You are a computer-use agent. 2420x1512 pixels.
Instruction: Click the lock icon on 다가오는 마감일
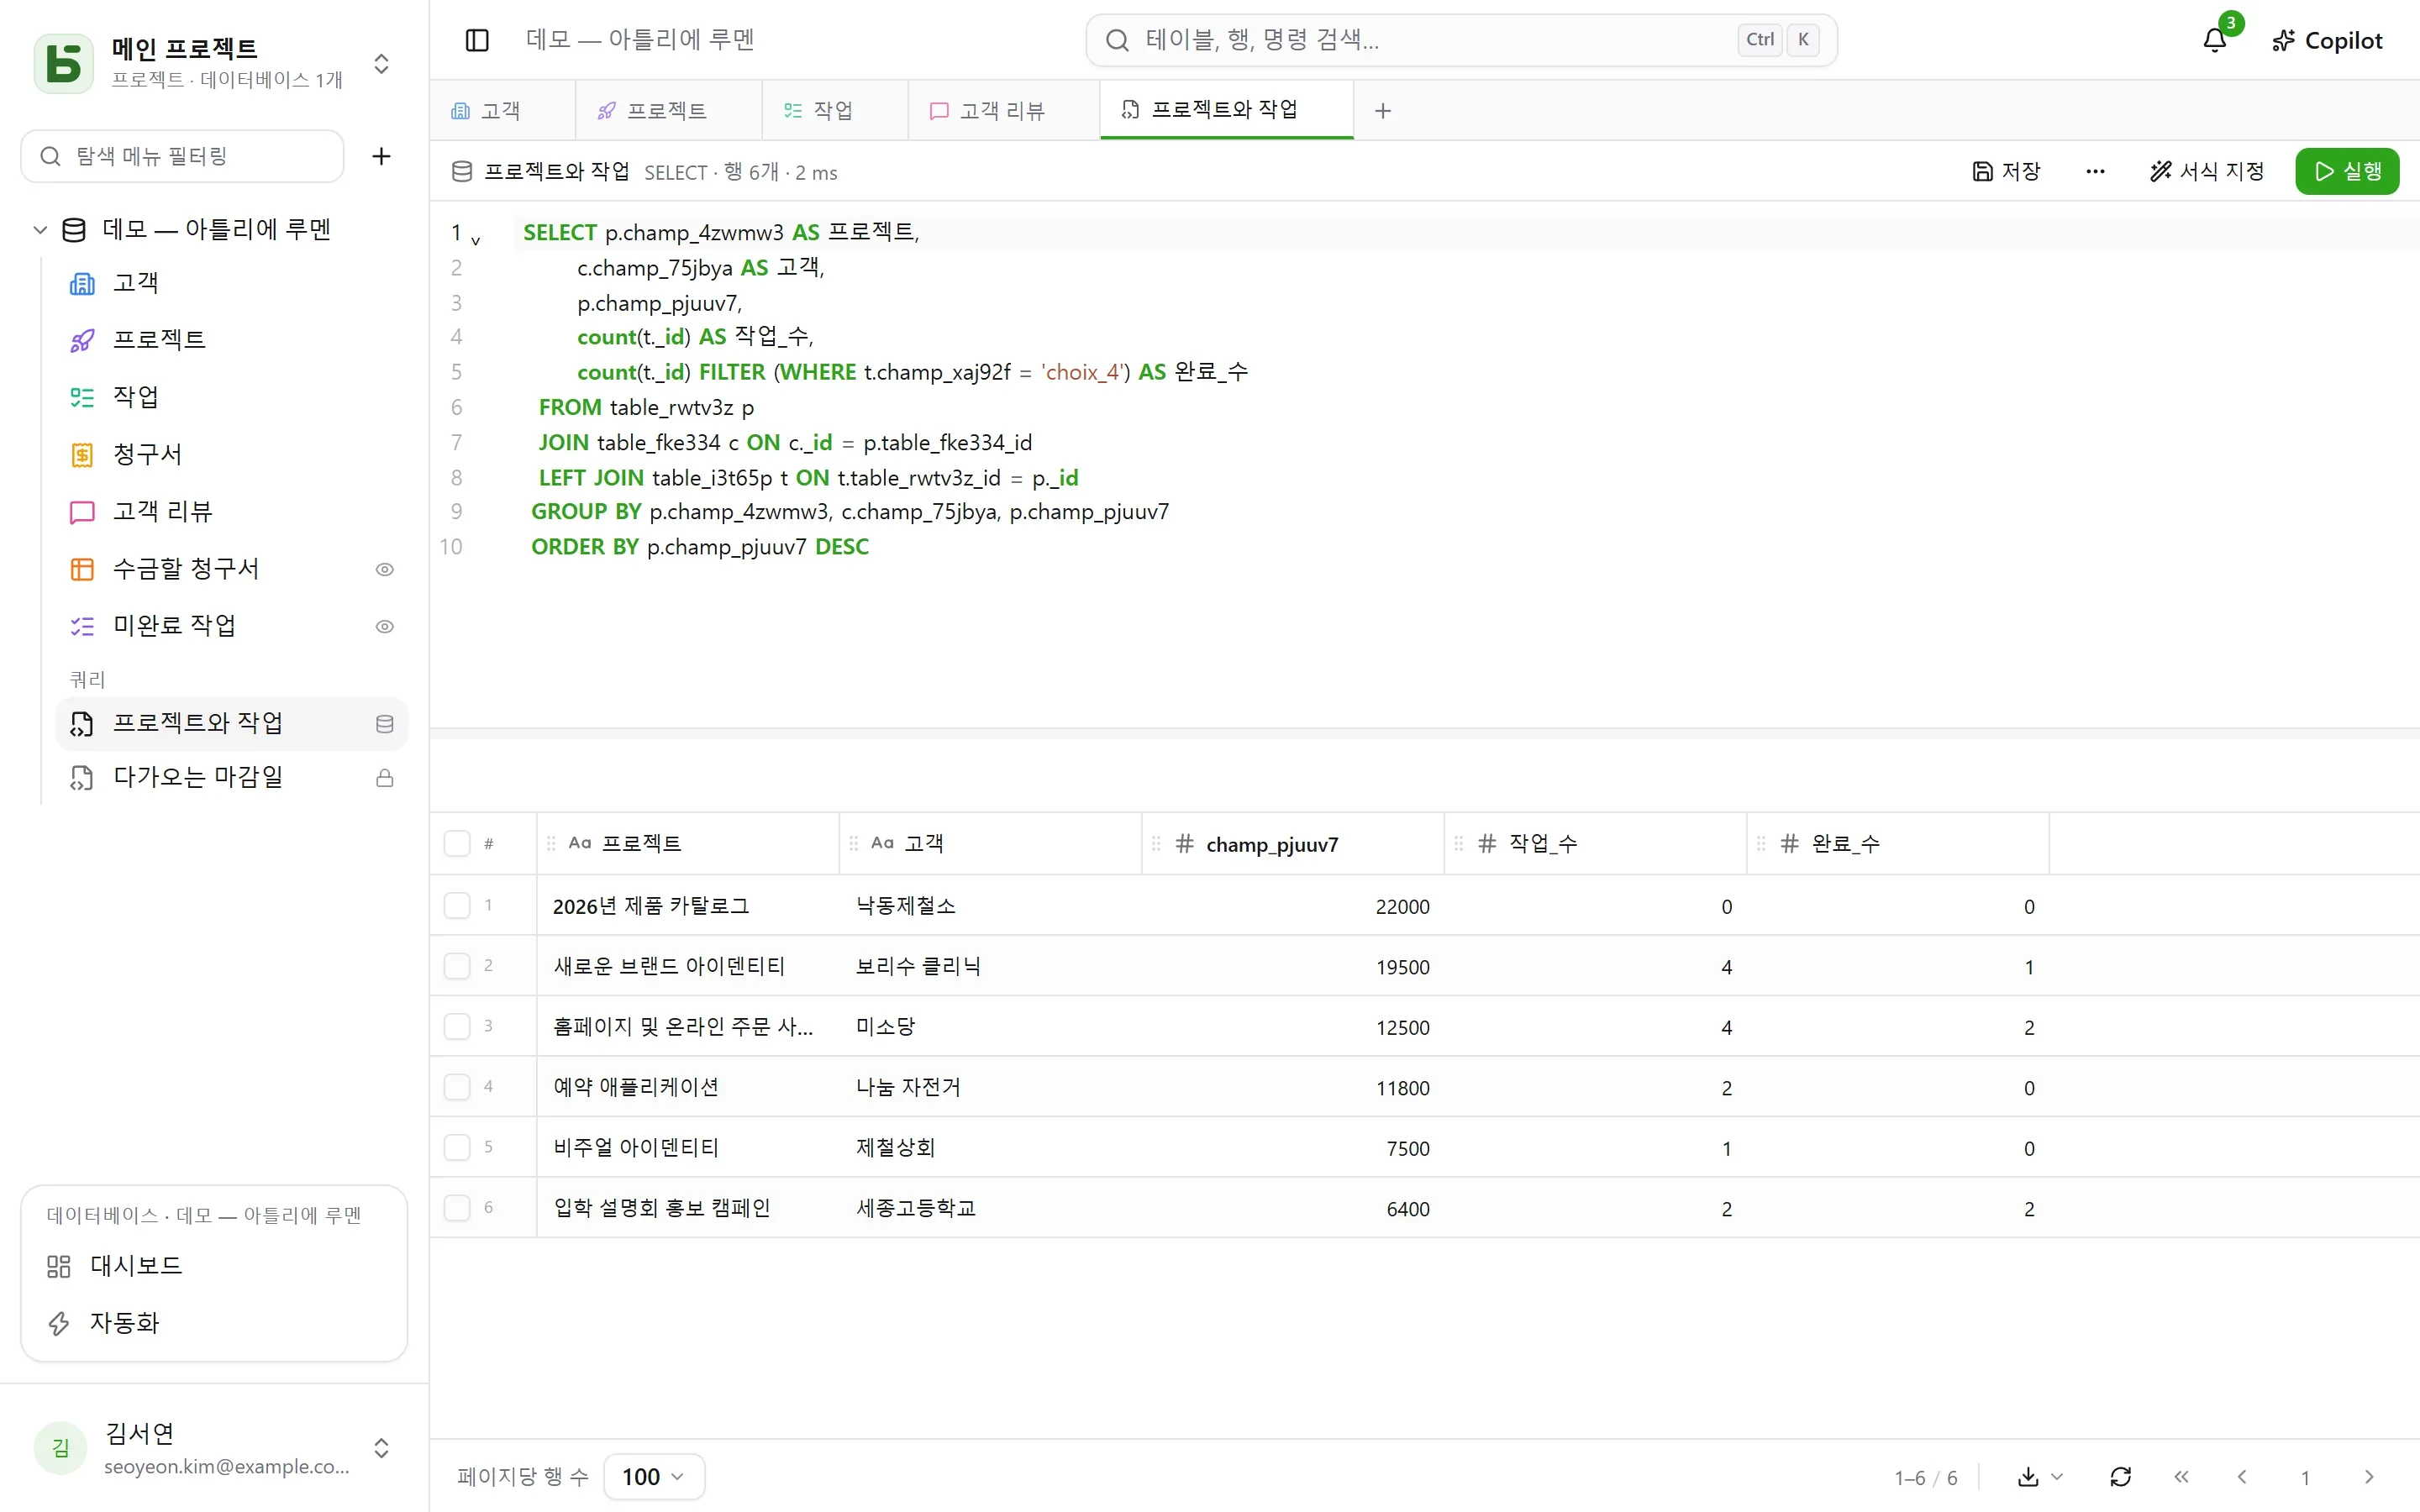[384, 778]
